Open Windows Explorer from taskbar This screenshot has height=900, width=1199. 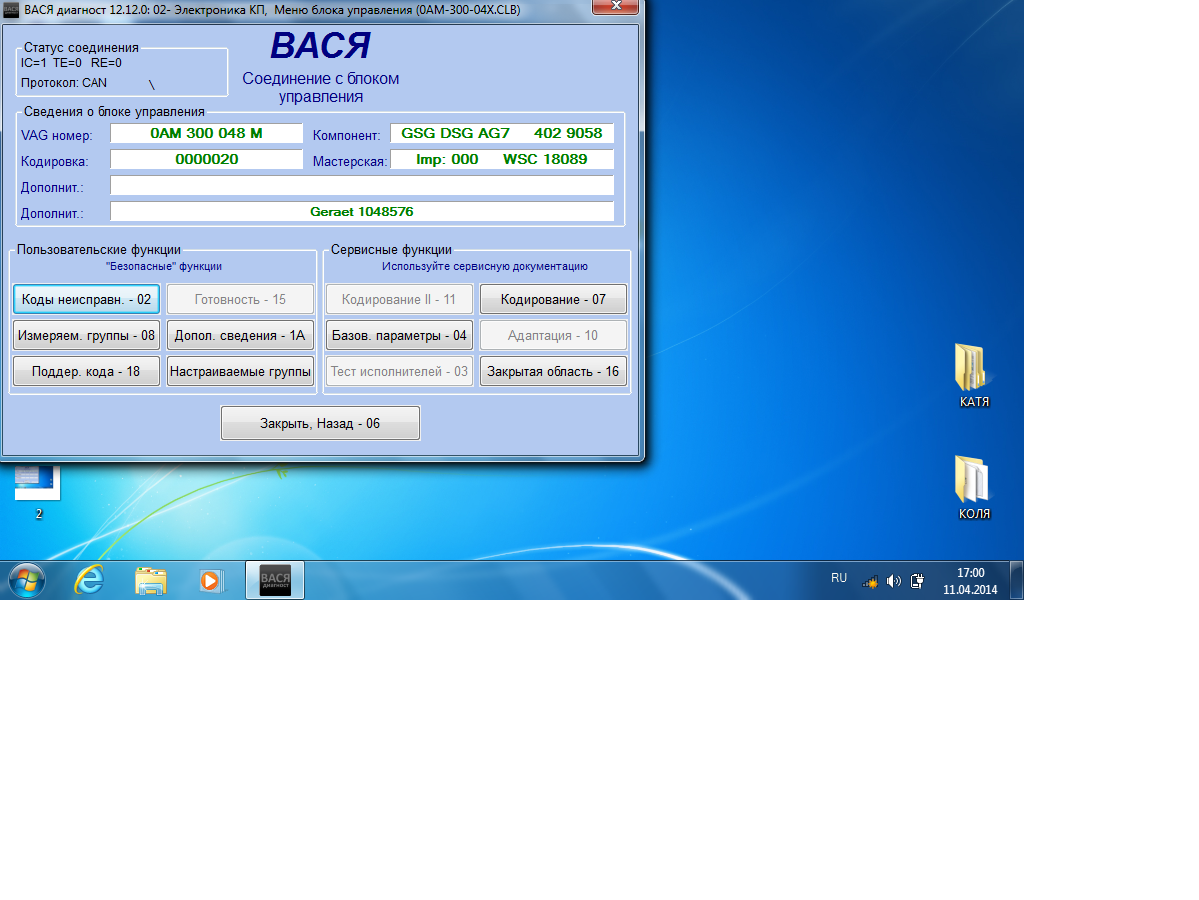[151, 580]
